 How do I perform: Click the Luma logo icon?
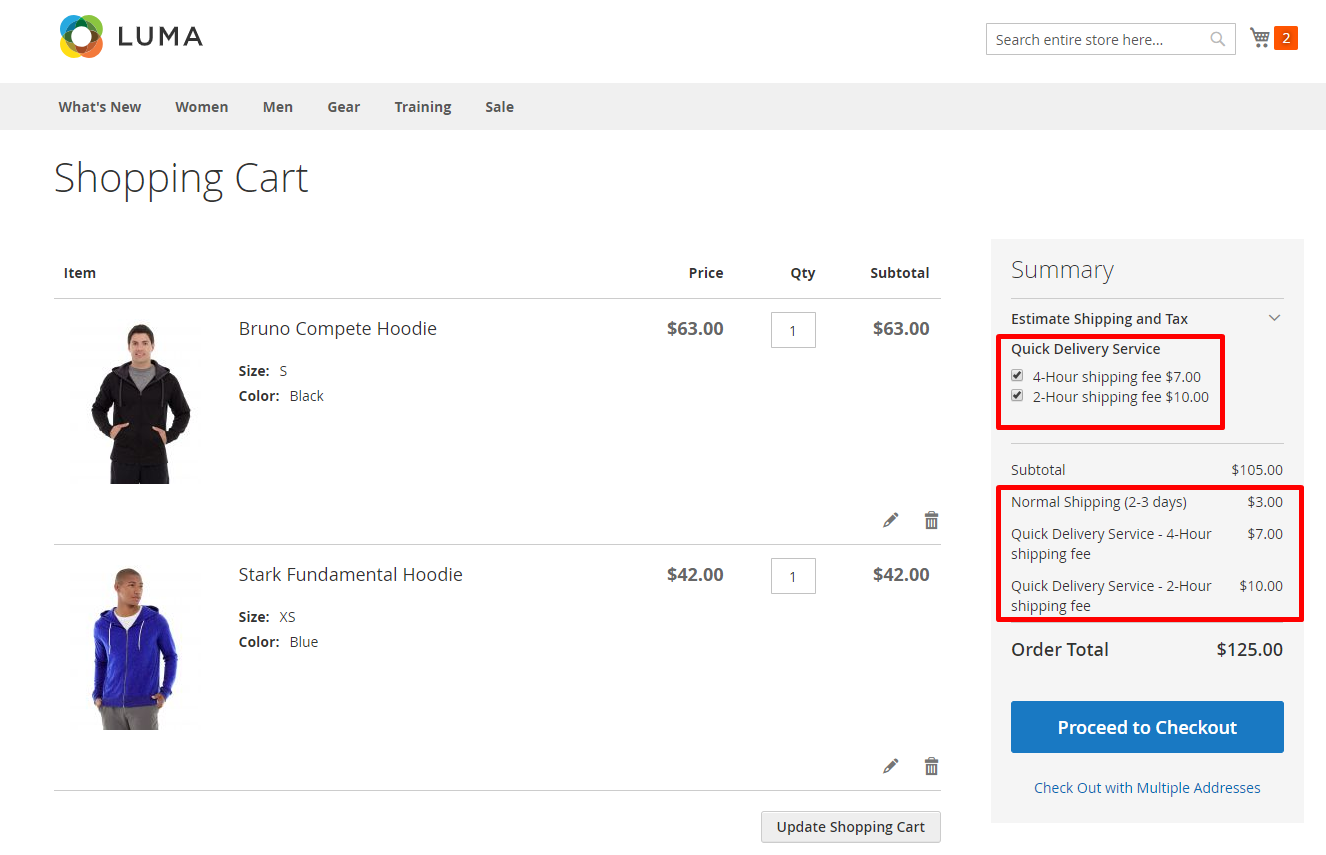81,37
